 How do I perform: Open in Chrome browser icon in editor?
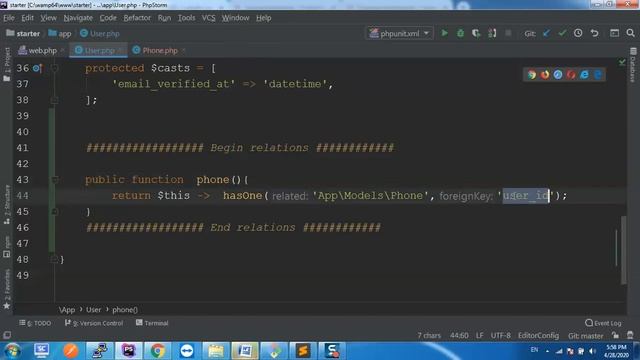point(531,75)
